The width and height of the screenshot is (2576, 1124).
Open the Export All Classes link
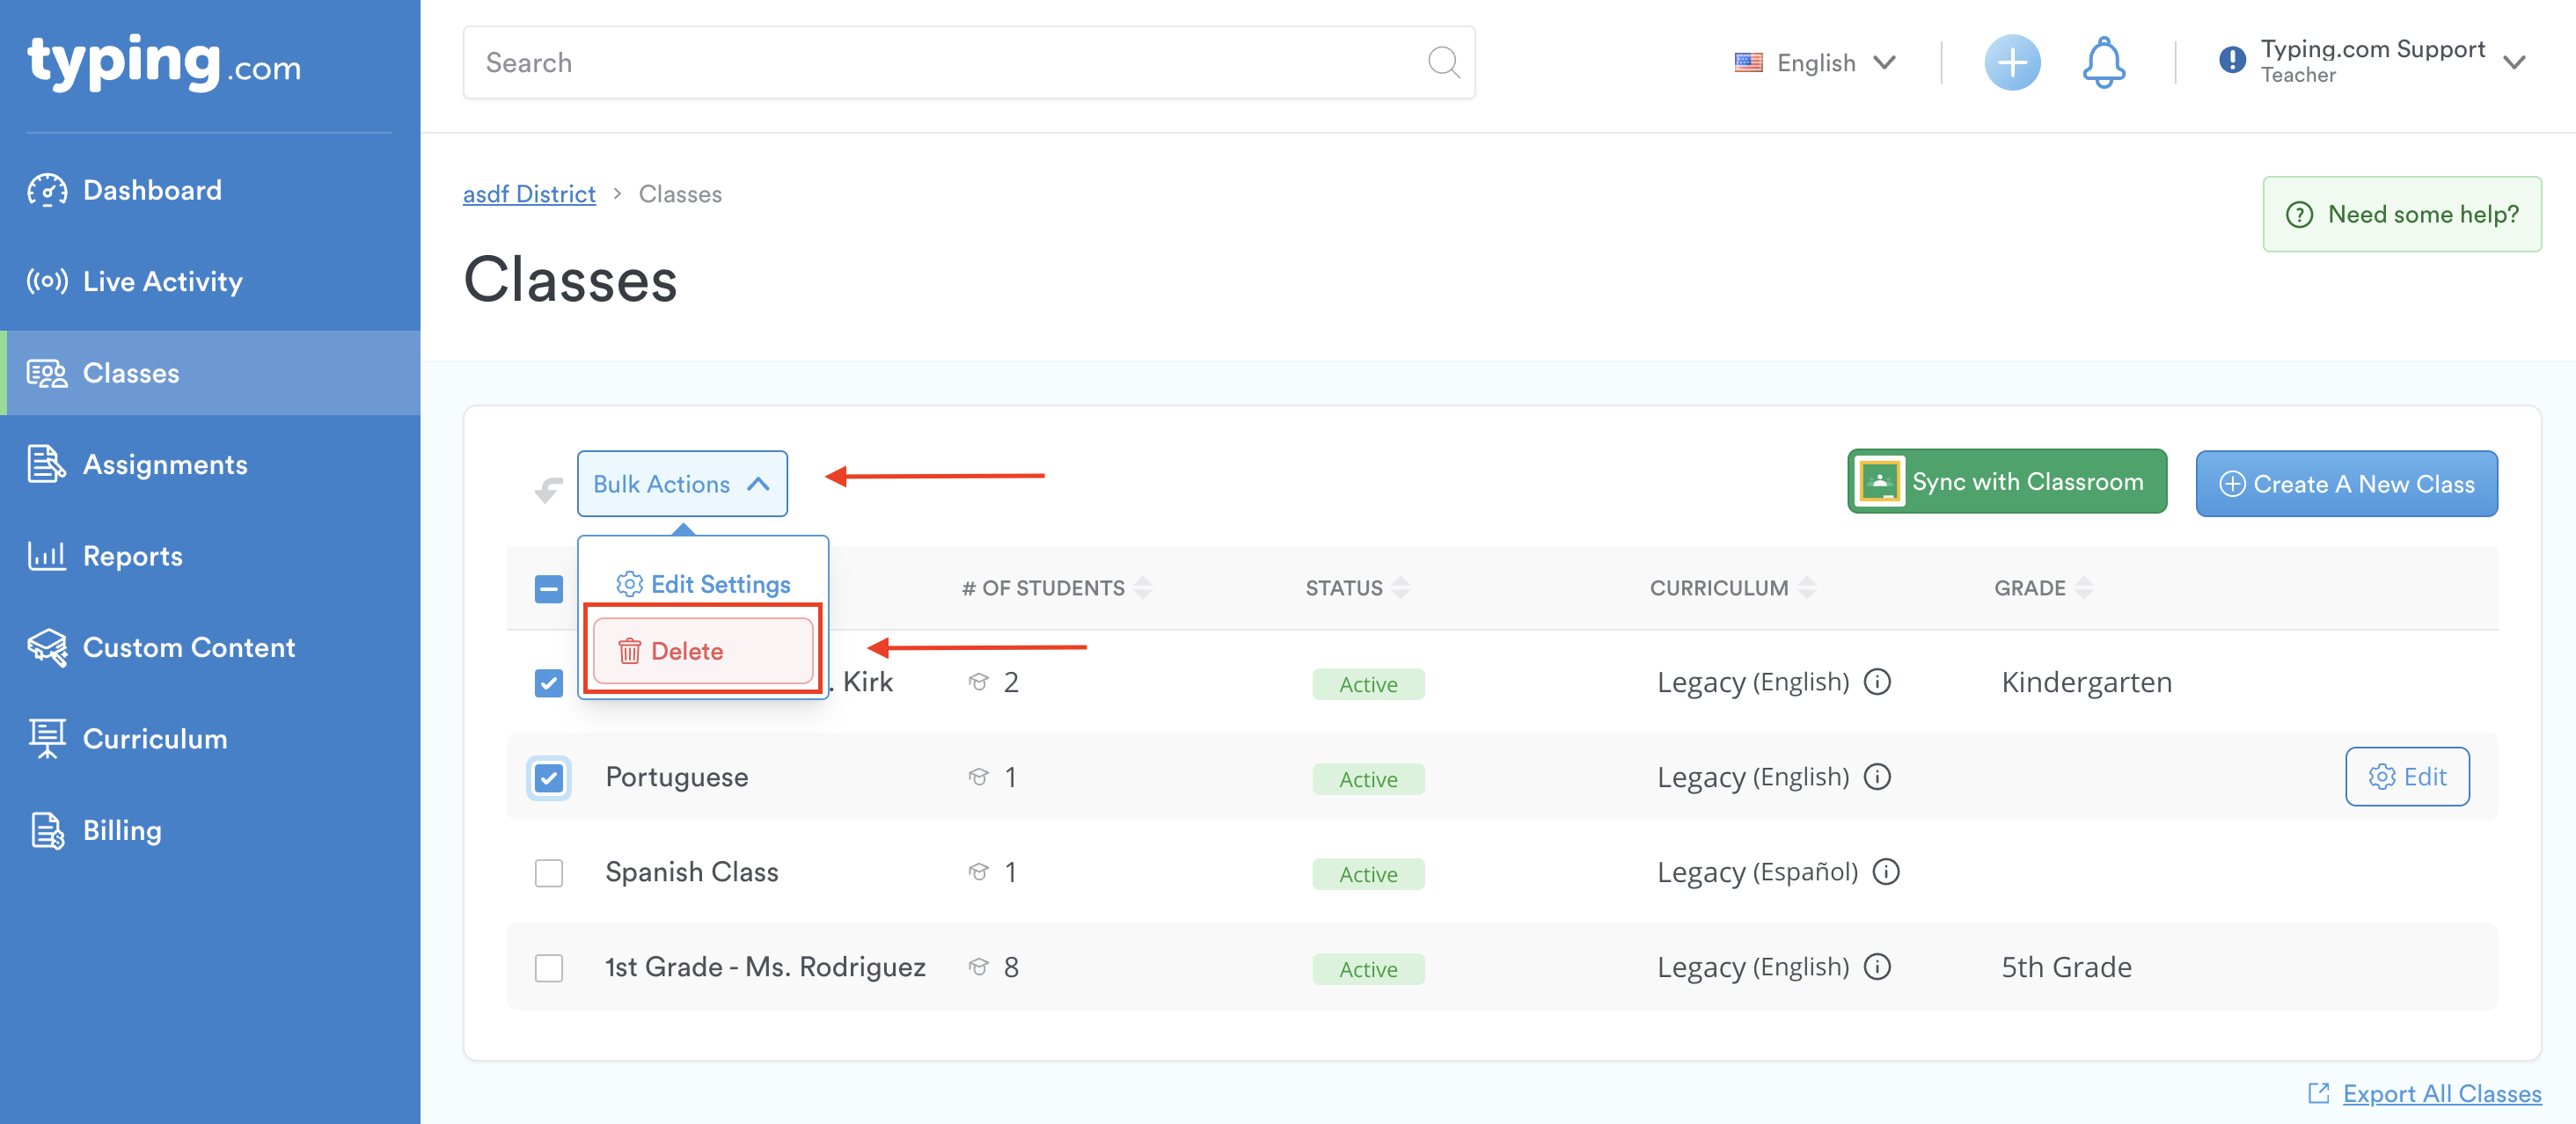[x=2441, y=1094]
